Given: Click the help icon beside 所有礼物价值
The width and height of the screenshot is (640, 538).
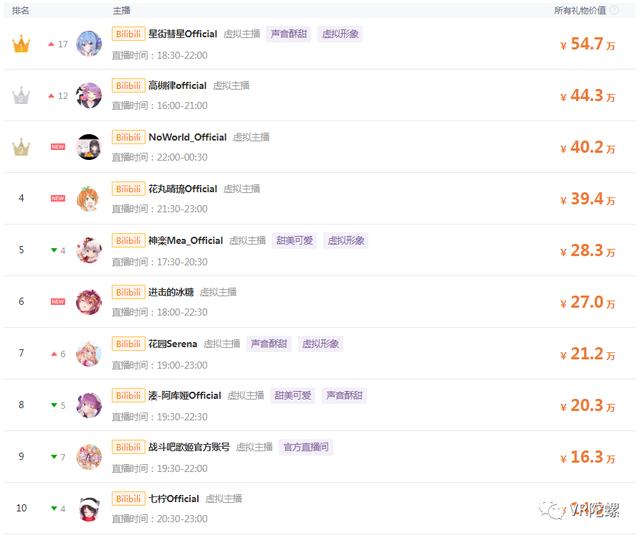Looking at the screenshot, I should (614, 11).
